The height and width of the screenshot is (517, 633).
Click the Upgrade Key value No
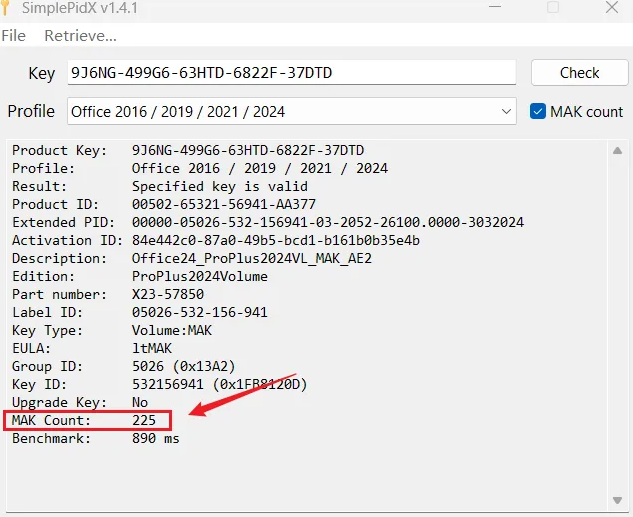point(140,402)
